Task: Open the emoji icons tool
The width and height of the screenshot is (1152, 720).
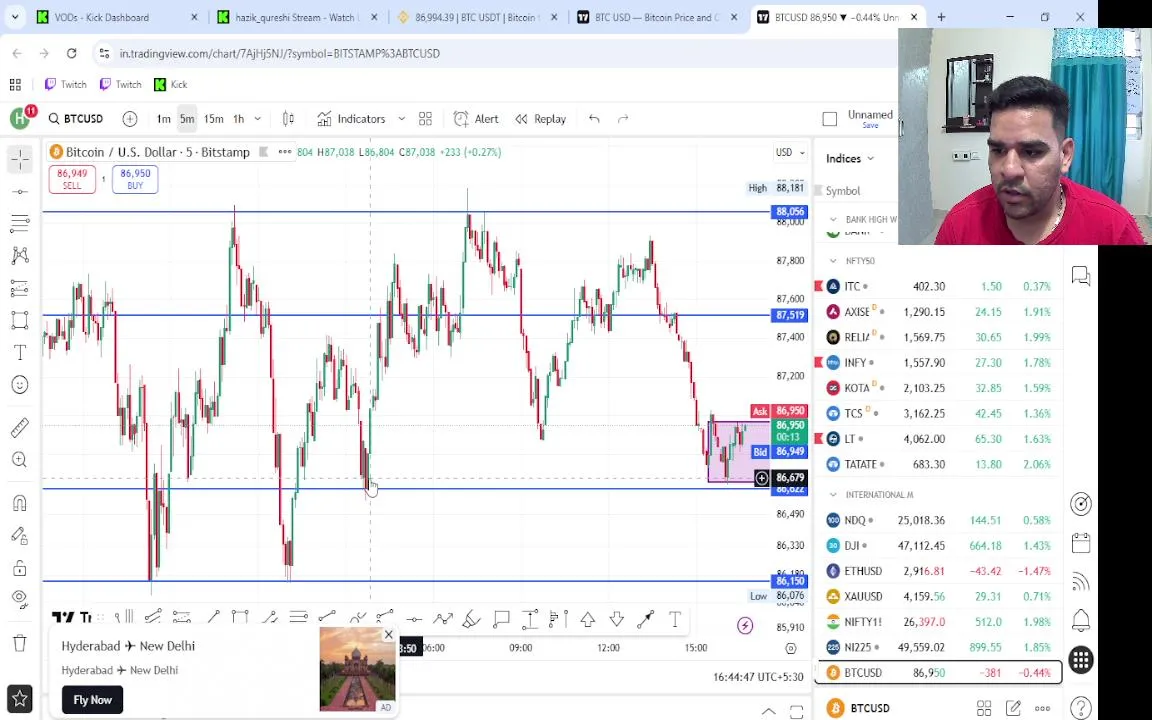Action: tap(20, 384)
